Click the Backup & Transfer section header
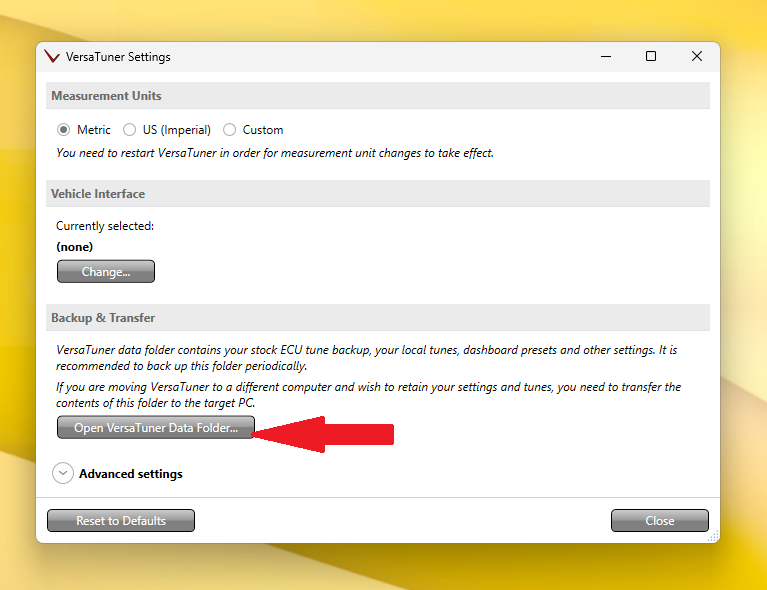The height and width of the screenshot is (590, 767). click(x=378, y=318)
